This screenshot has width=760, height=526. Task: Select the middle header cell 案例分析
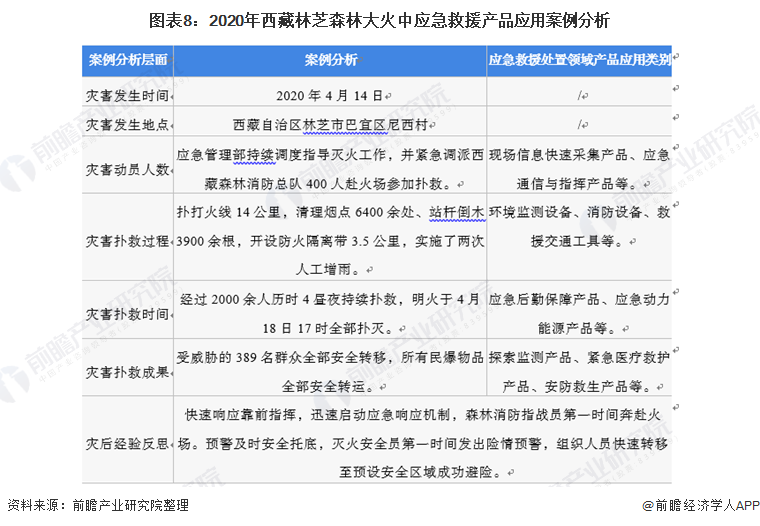(x=331, y=60)
